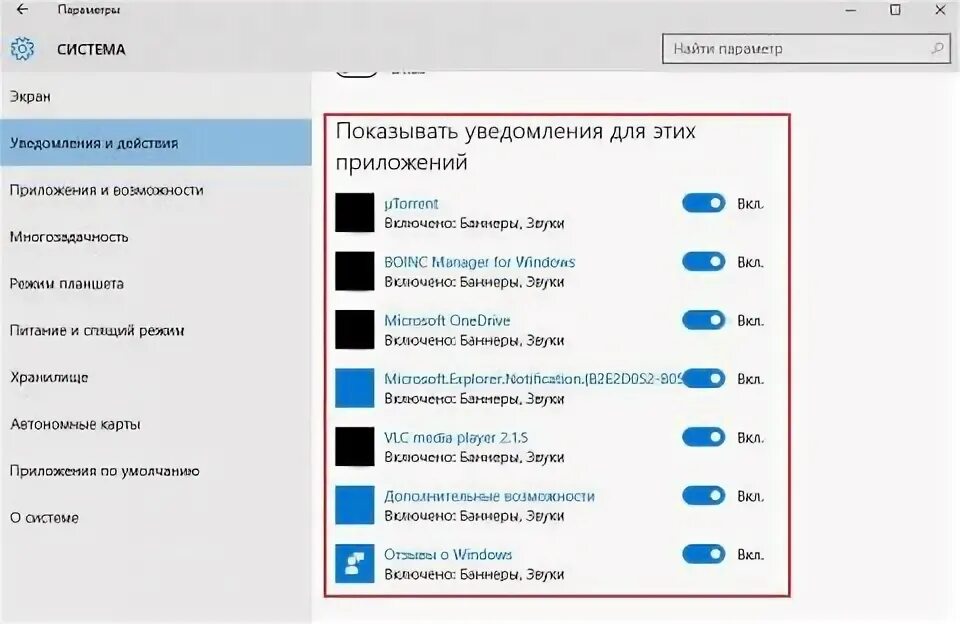Click Вкл. label beside Отзывы о Windows
The width and height of the screenshot is (960, 624).
[x=750, y=555]
